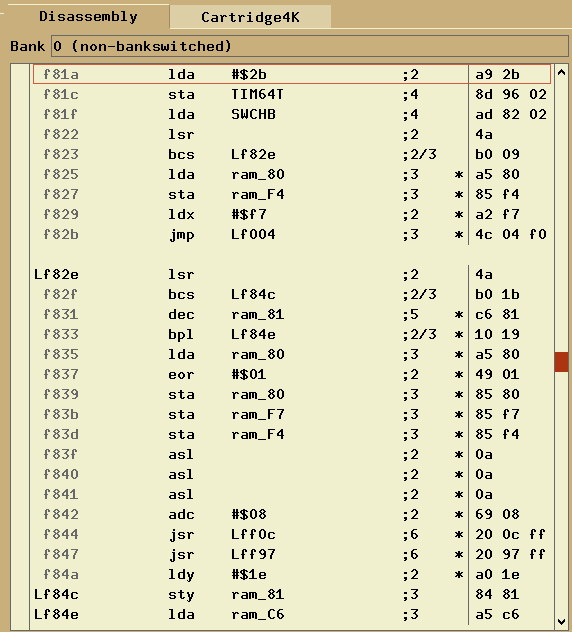Click the bytes 4c 04 f0
Viewport: 572px width, 632px height.
511,234
